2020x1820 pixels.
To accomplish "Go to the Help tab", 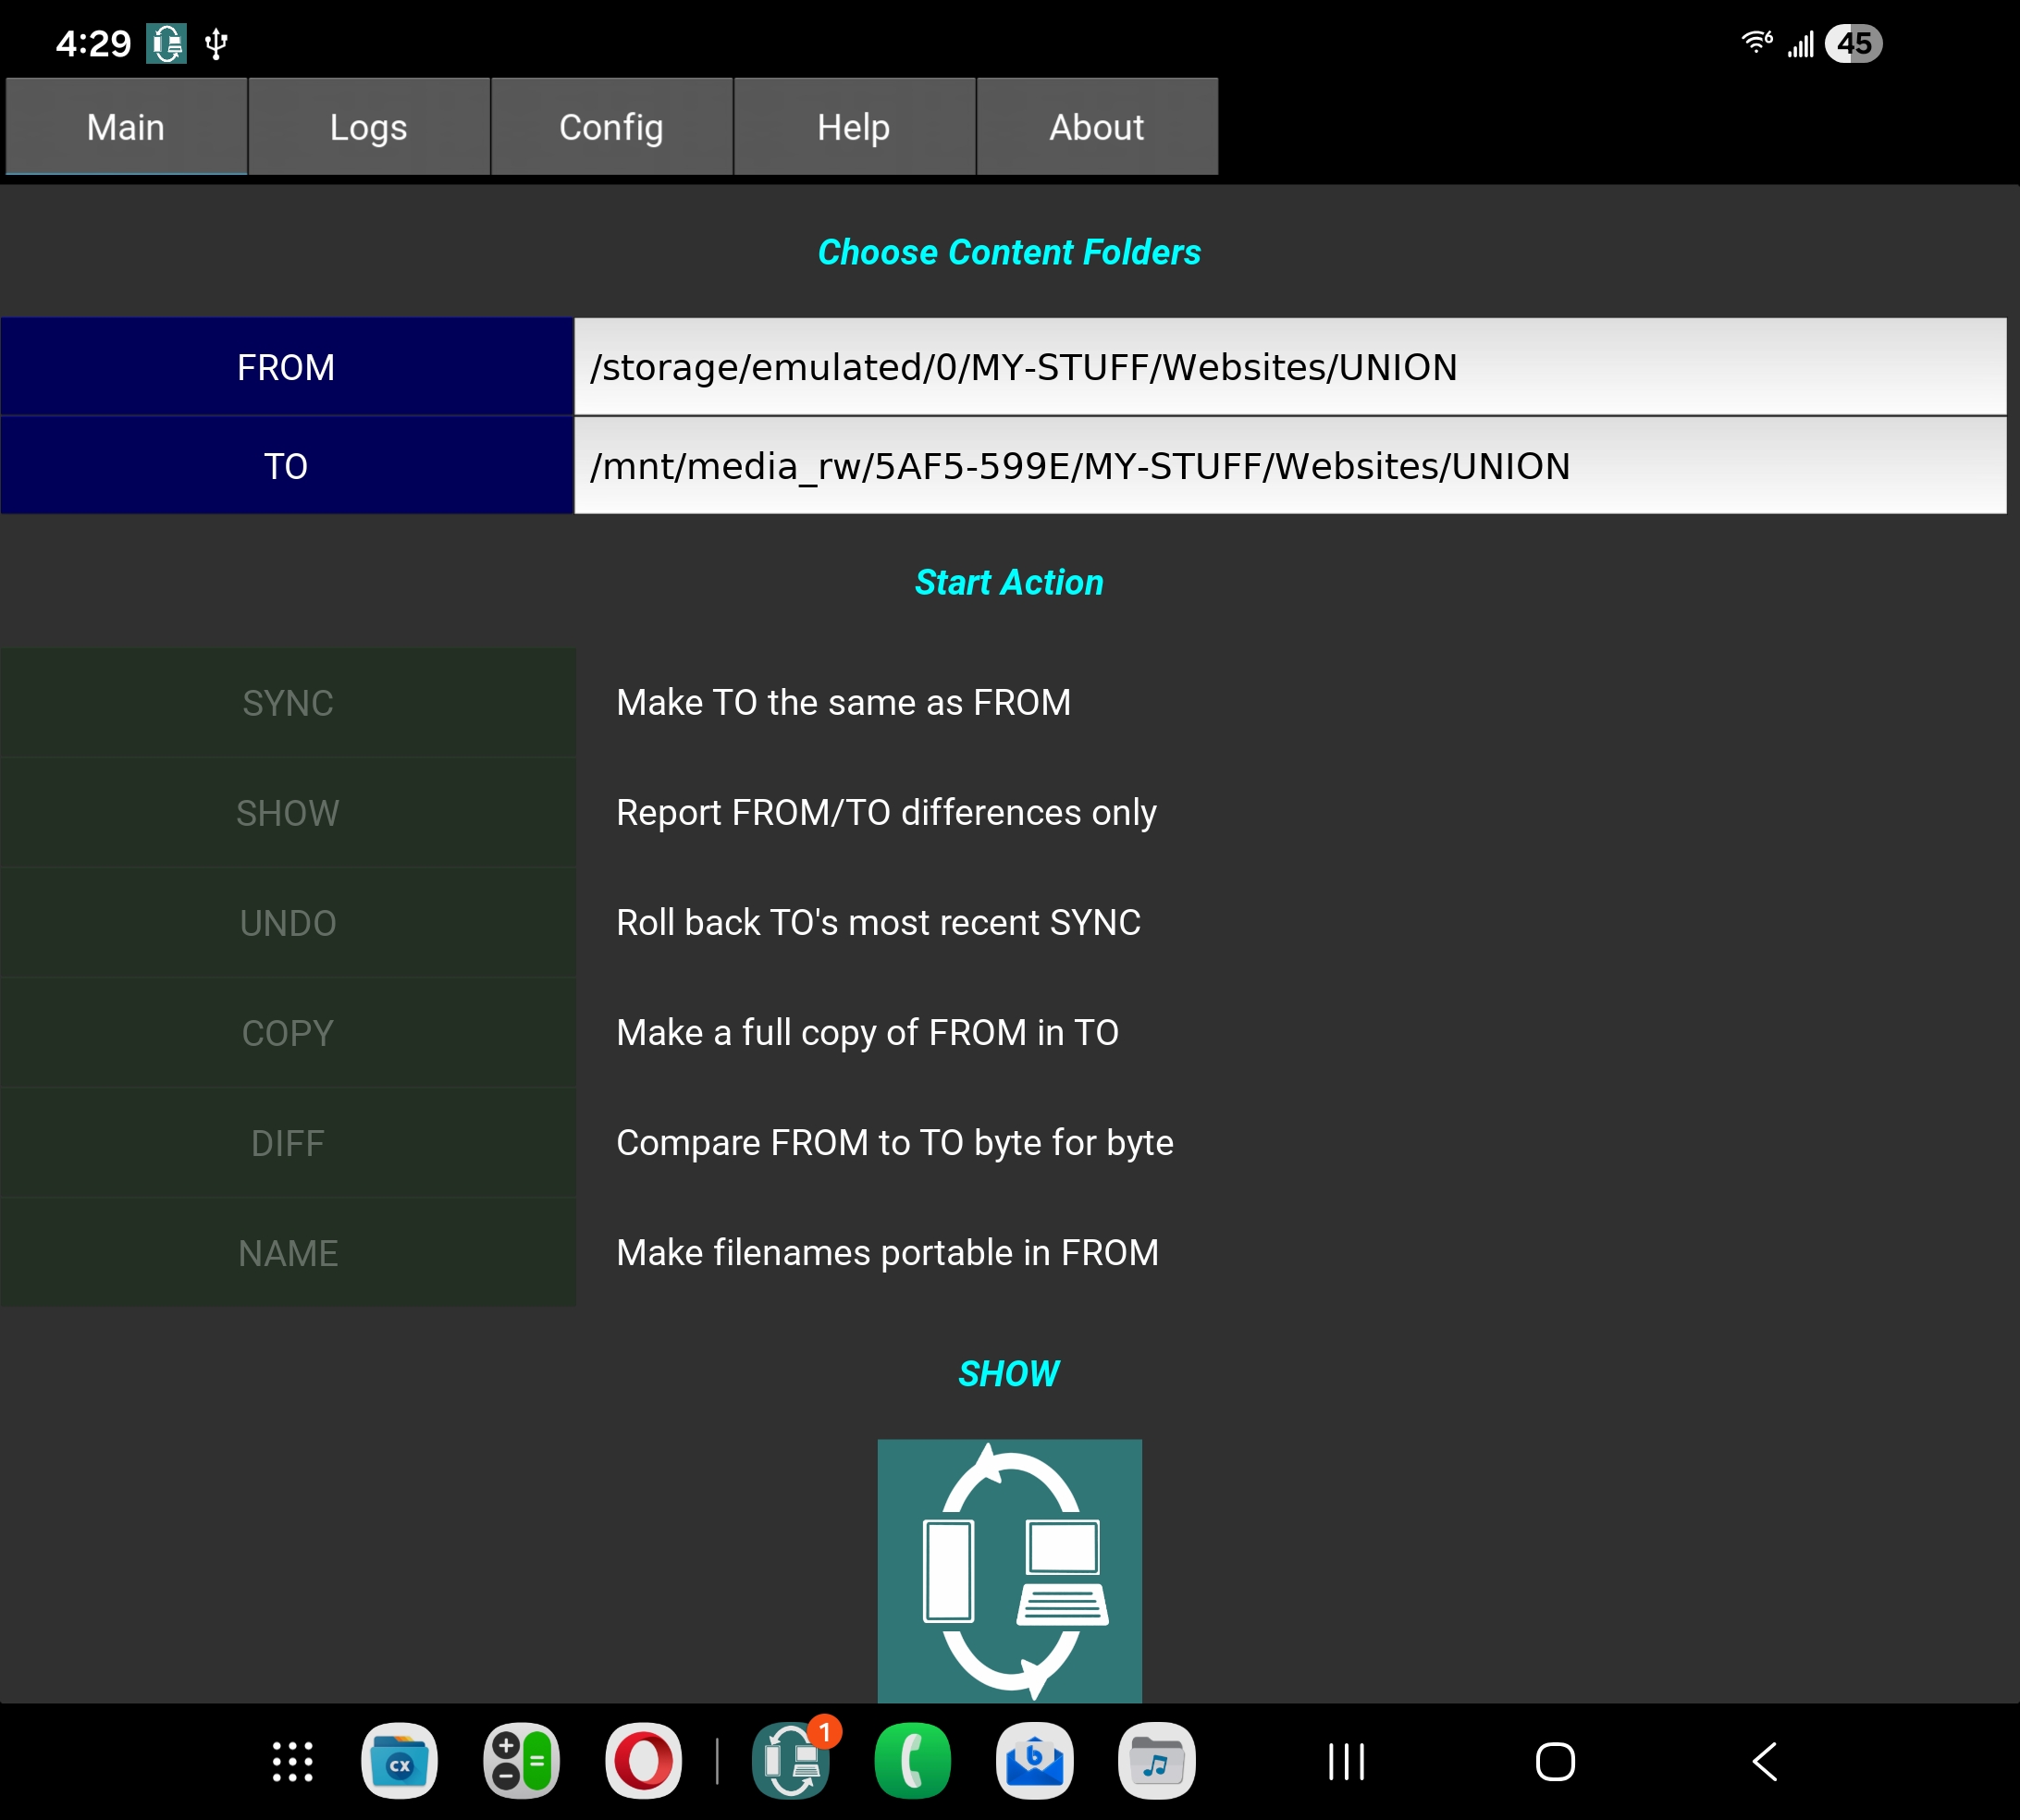I will [x=854, y=127].
